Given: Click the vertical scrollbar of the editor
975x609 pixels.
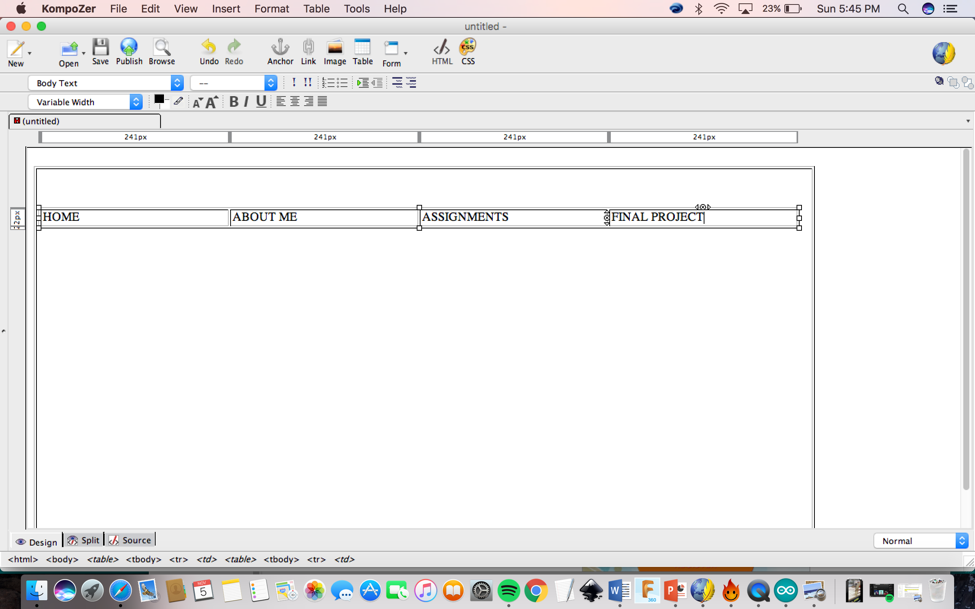Looking at the screenshot, I should point(965,318).
